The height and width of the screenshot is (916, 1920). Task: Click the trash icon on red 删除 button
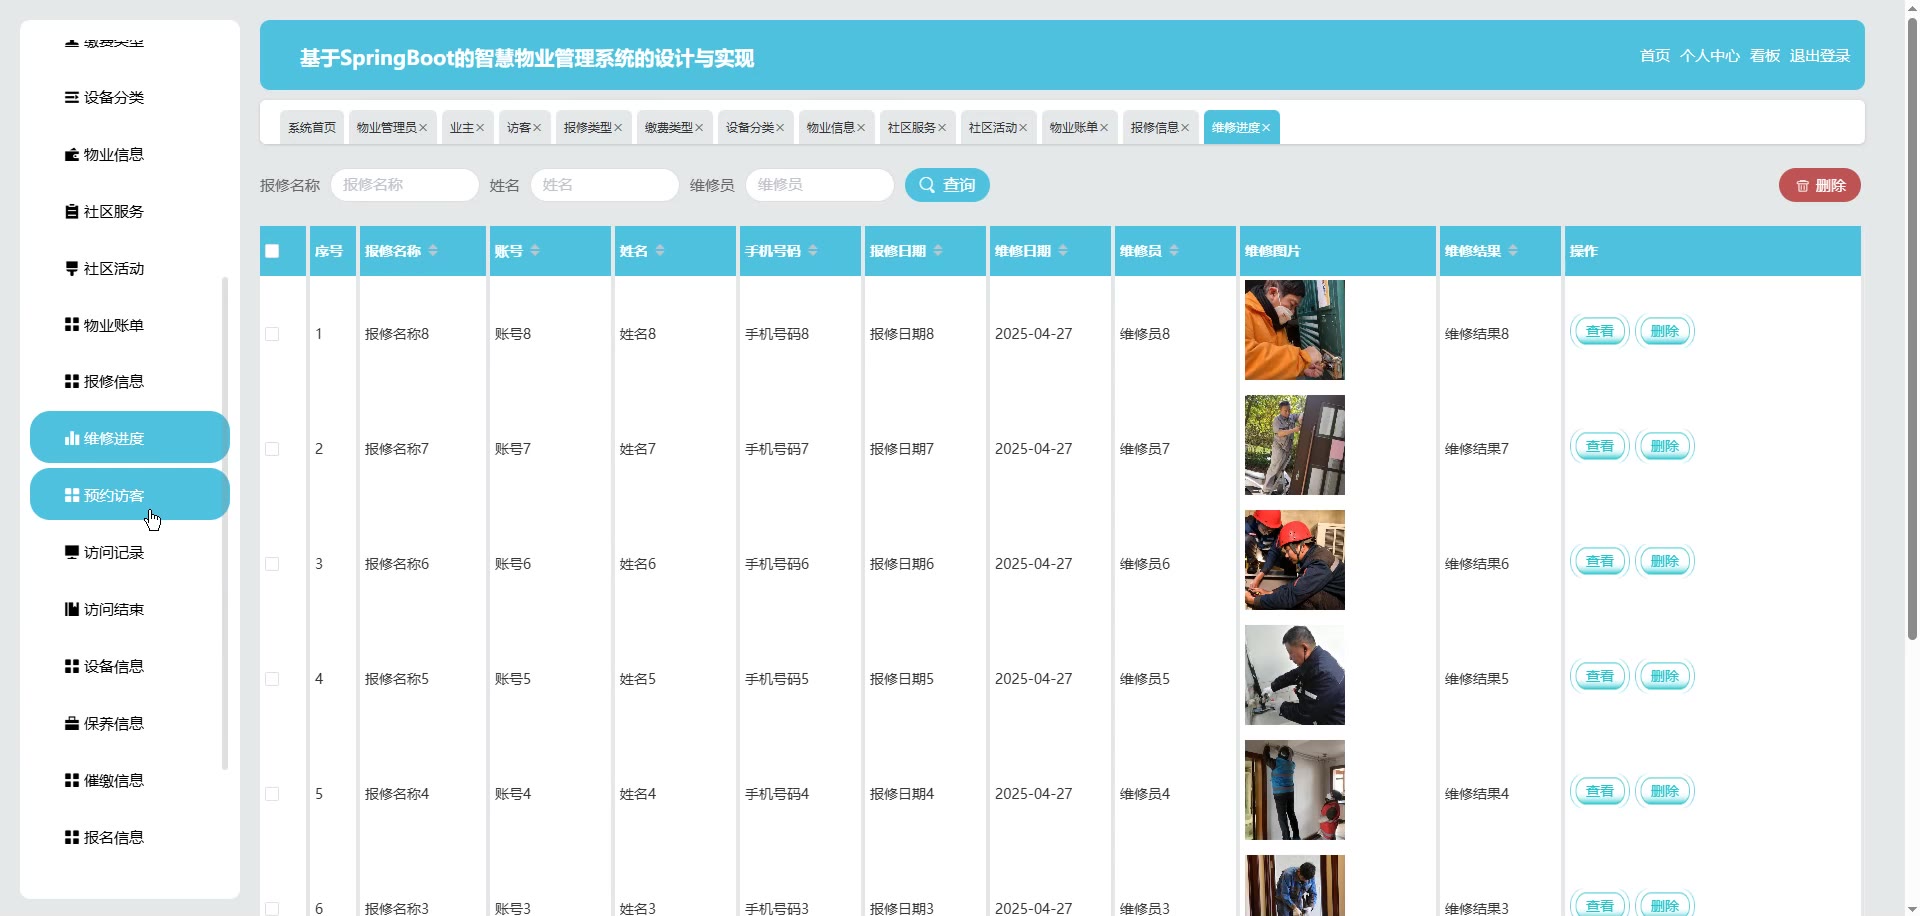1802,186
